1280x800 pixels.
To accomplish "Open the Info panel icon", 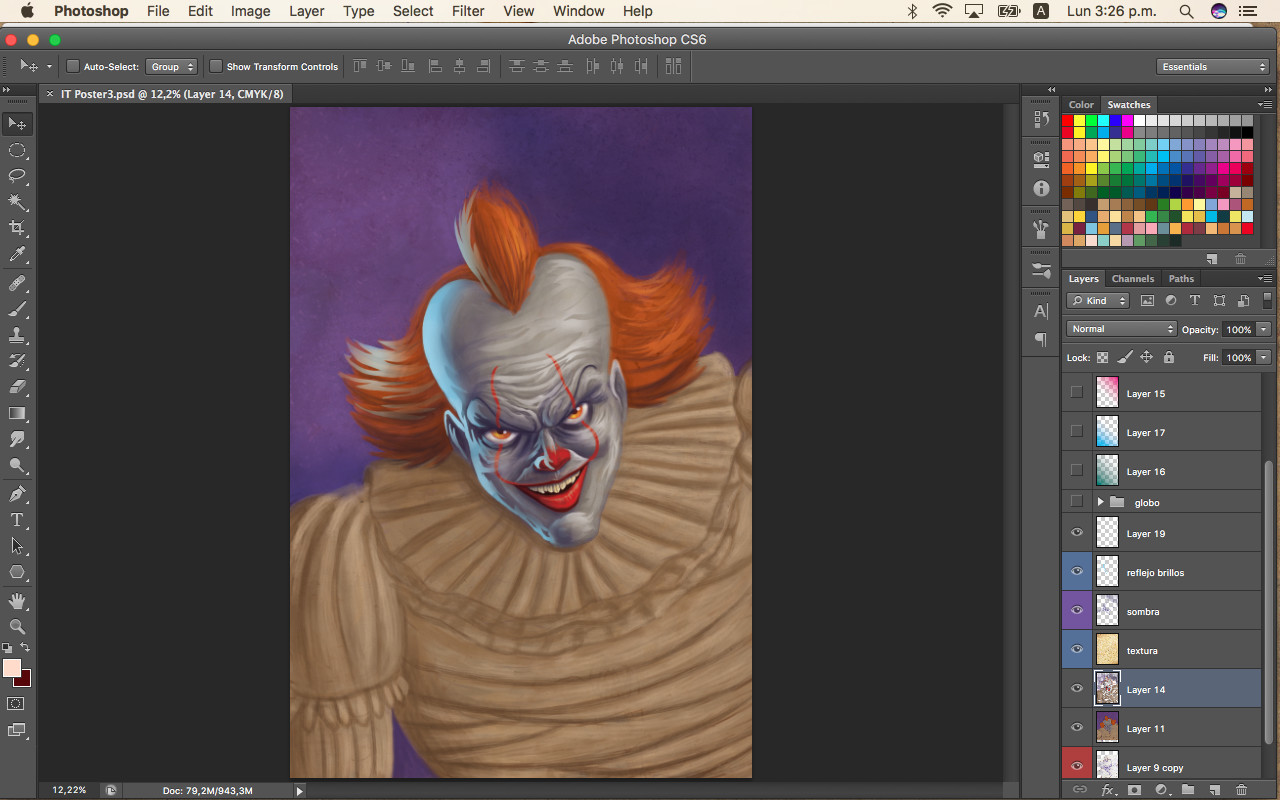I will click(1041, 188).
